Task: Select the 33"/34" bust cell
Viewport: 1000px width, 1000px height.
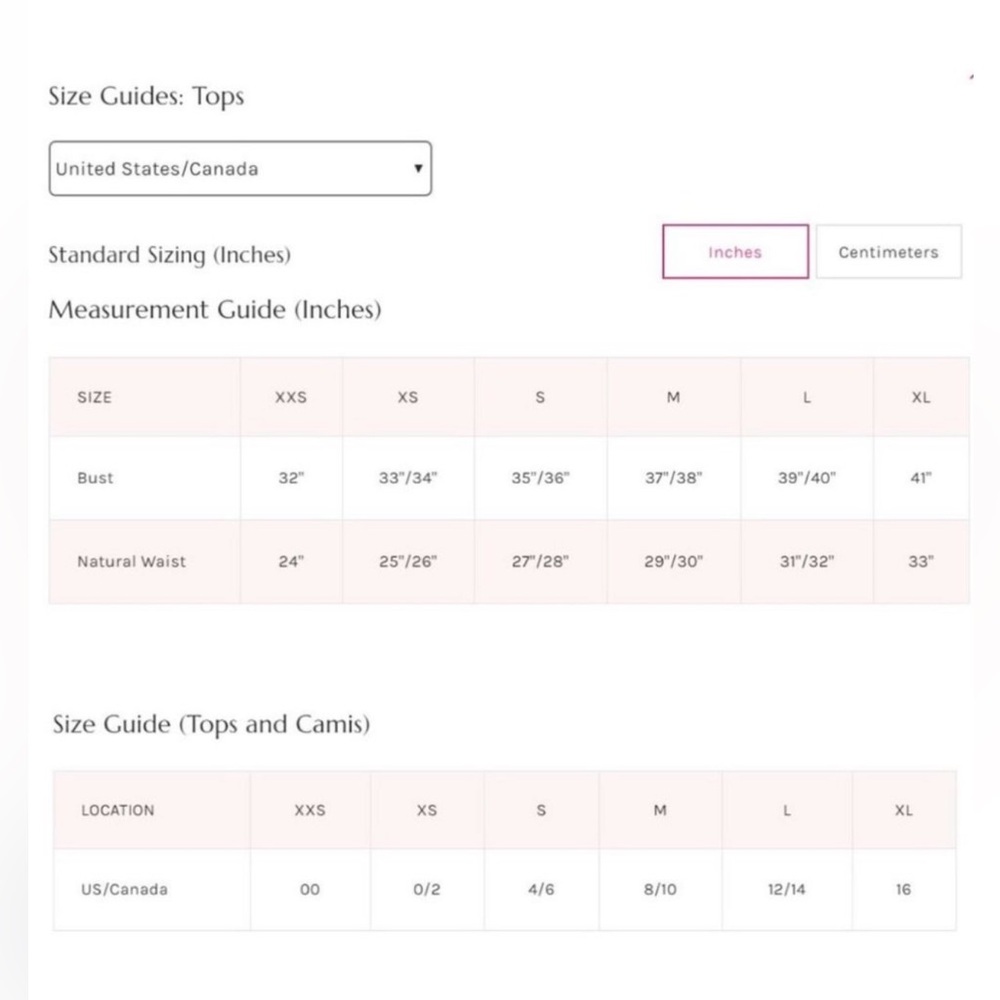Action: [x=408, y=478]
